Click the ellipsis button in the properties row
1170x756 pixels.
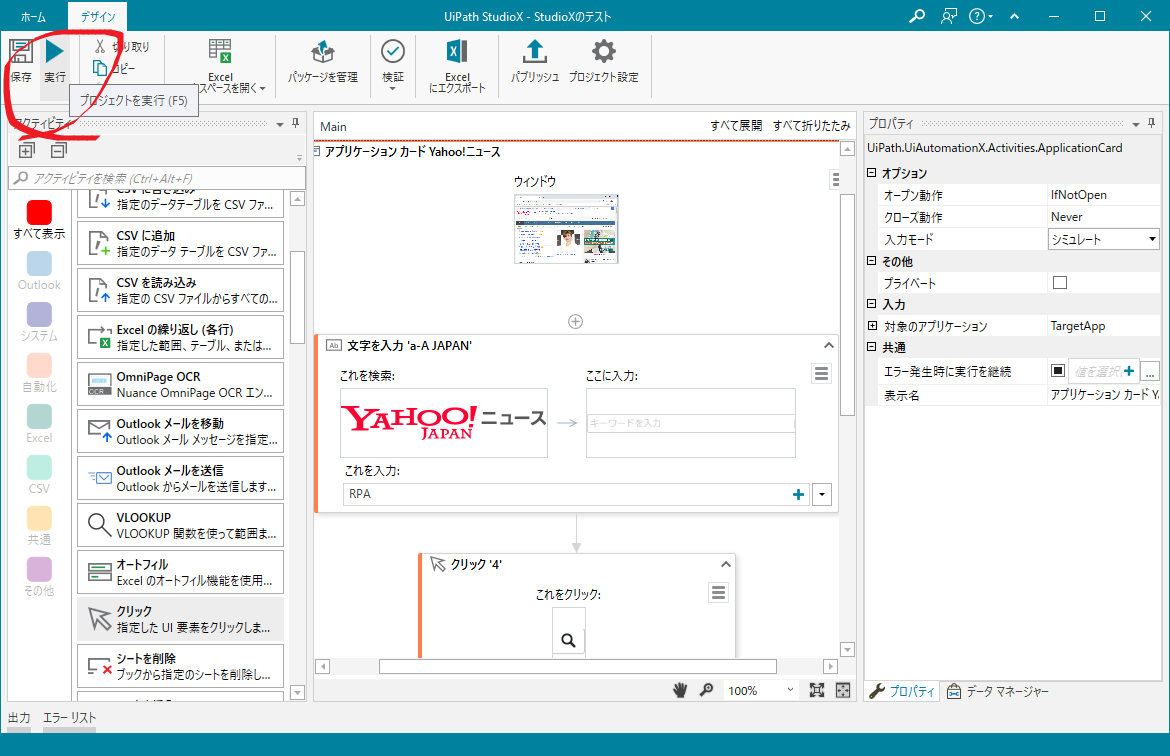tap(1150, 370)
